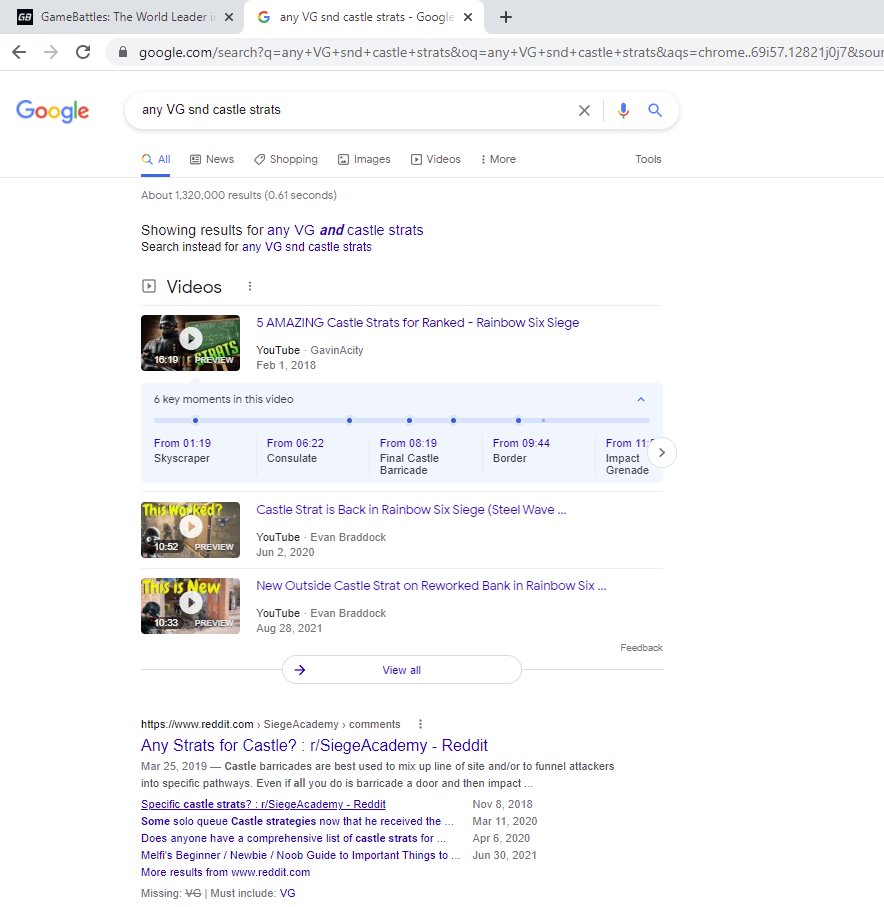Viewport: 884px width, 907px height.
Task: Click the browser forward arrow
Action: [x=51, y=52]
